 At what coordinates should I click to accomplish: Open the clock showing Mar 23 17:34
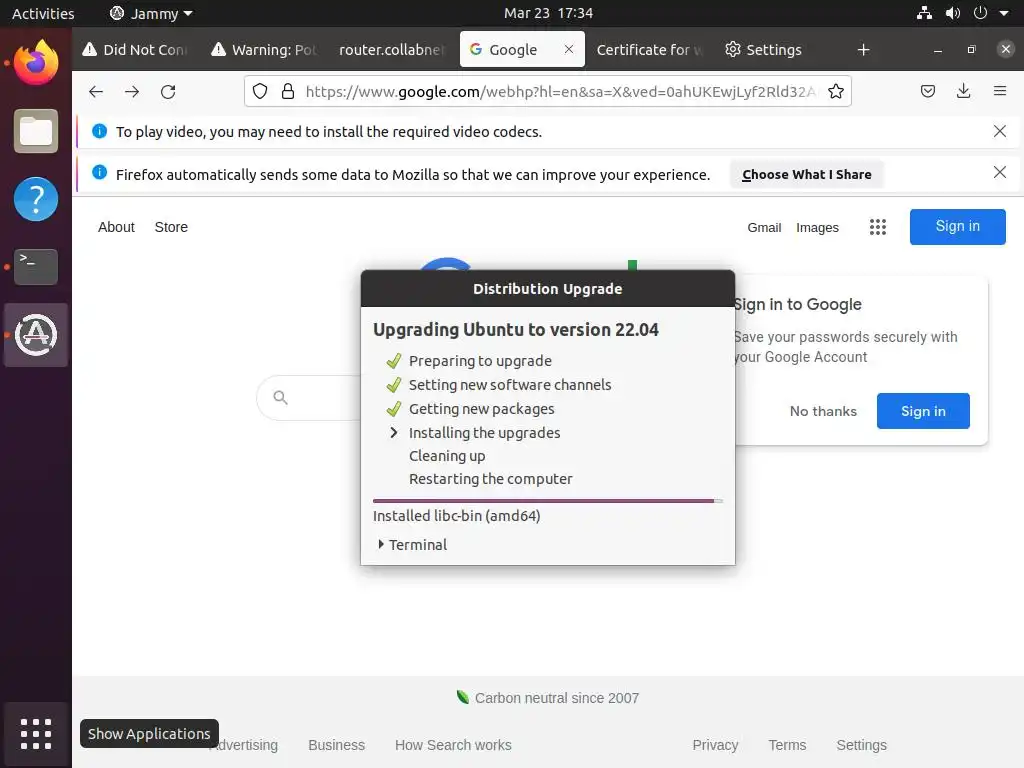point(549,13)
